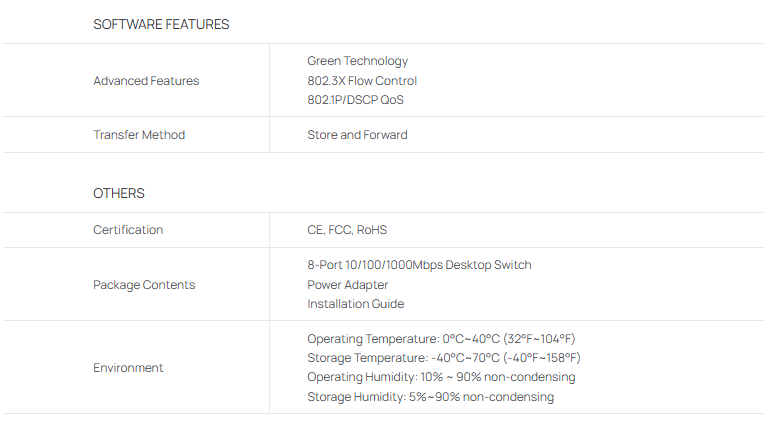This screenshot has width=766, height=432.
Task: Select the Power Adapter package item
Action: click(348, 285)
